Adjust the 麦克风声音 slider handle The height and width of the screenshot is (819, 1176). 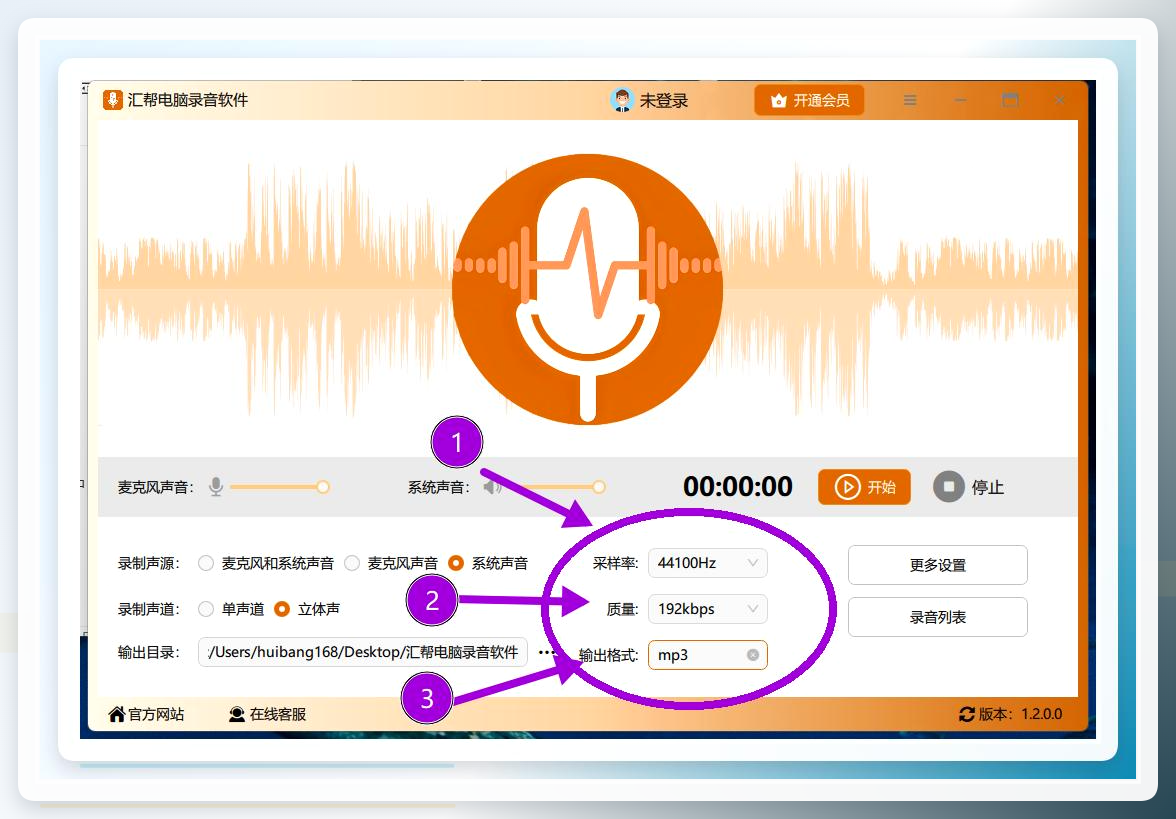coord(322,487)
